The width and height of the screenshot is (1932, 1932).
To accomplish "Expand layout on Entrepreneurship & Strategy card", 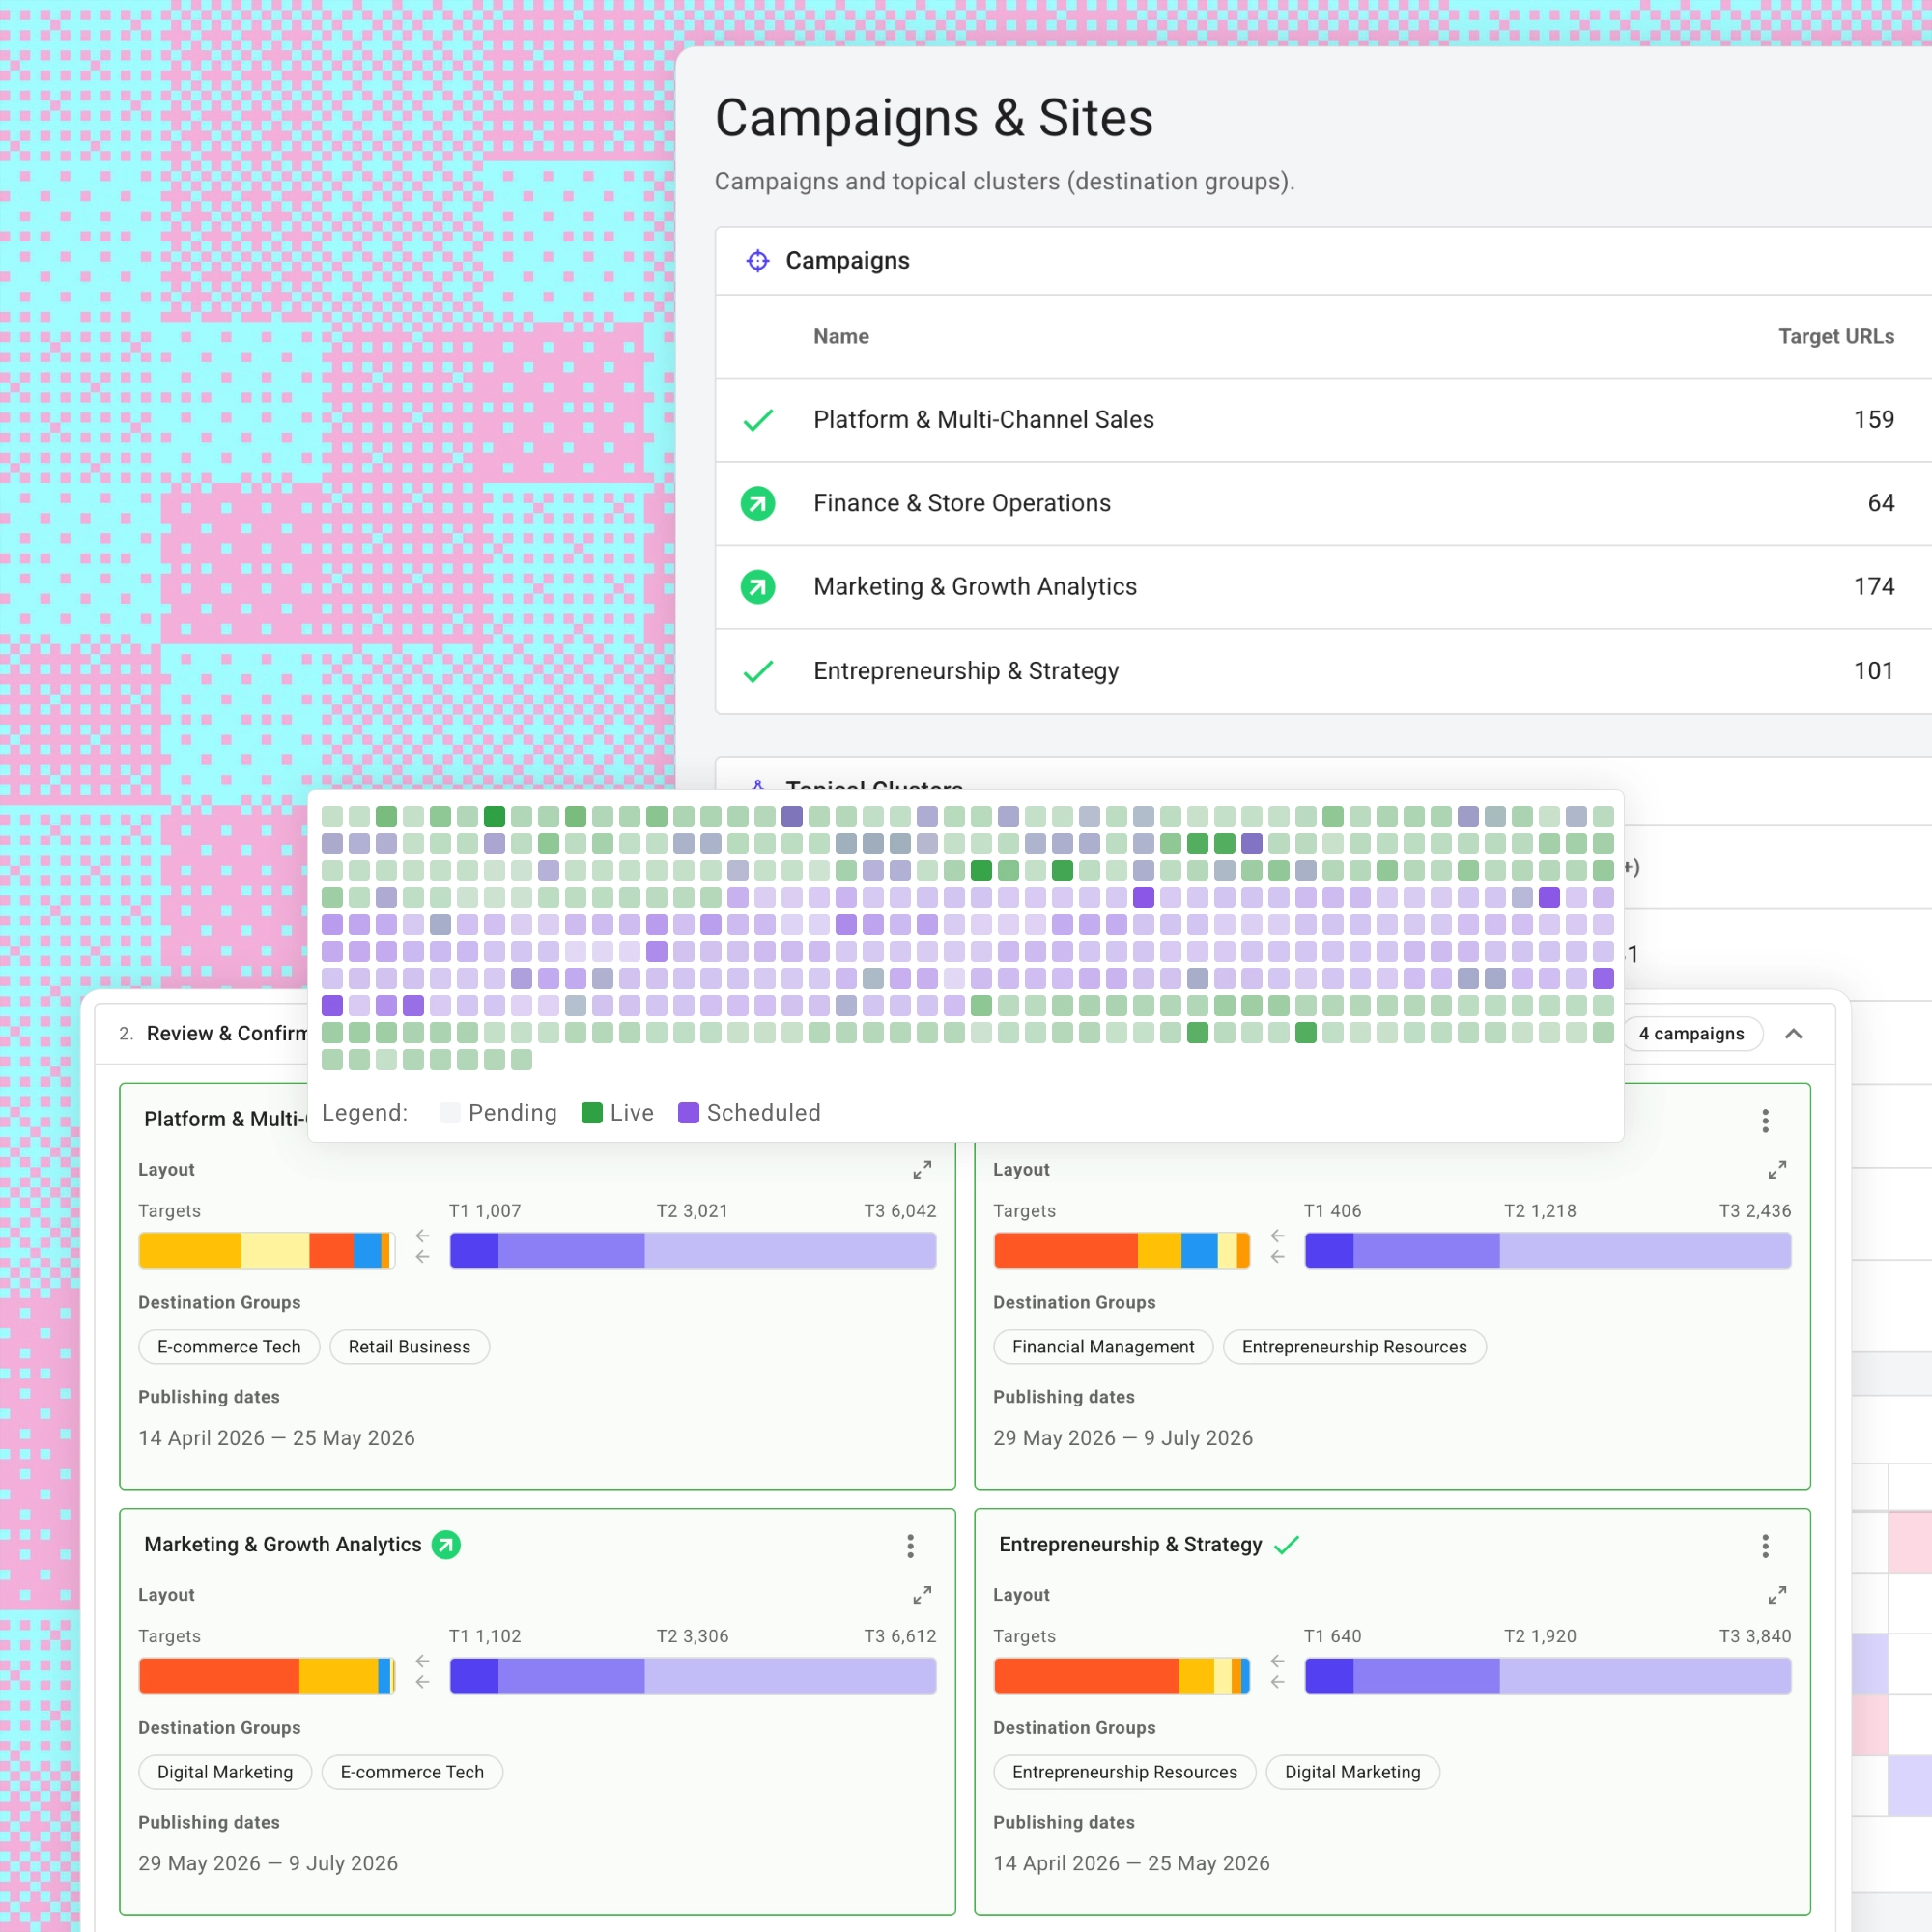I will pos(1777,1595).
